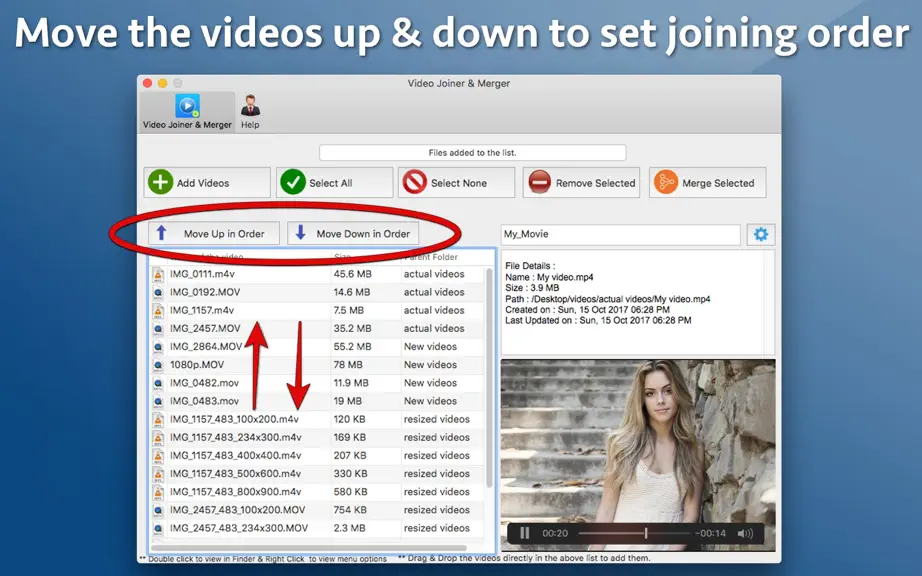Screen dimensions: 922x576
Task: Select the IMG_0192.MOV row
Action: click(x=318, y=292)
